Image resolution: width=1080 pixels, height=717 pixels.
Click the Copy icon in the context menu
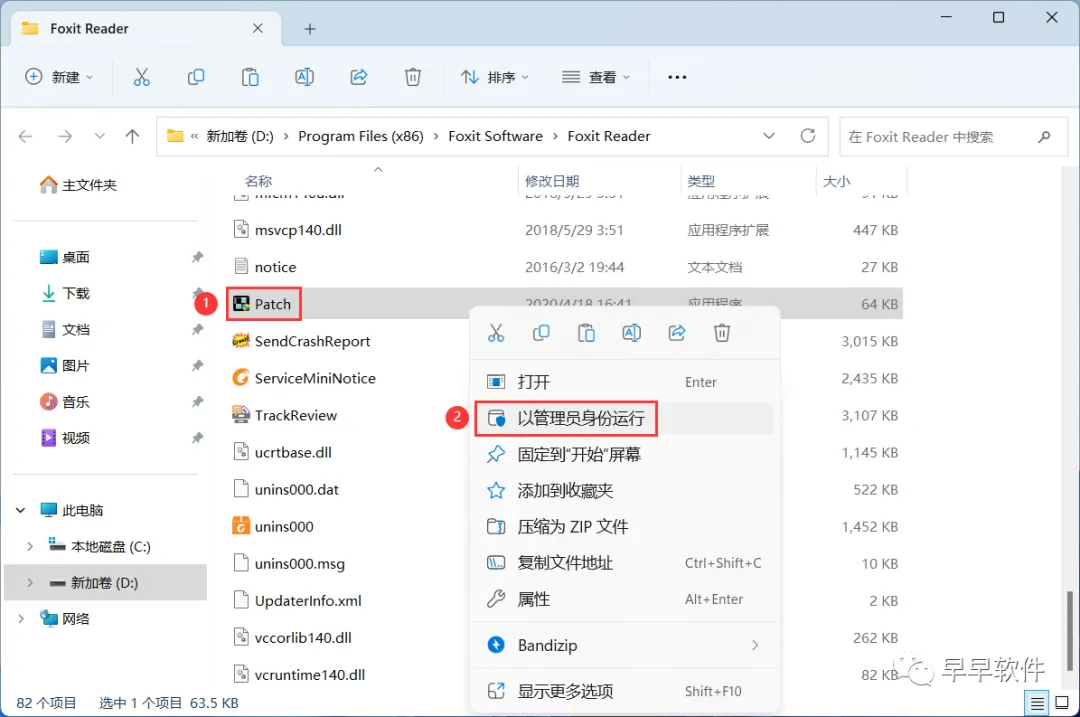coord(541,333)
